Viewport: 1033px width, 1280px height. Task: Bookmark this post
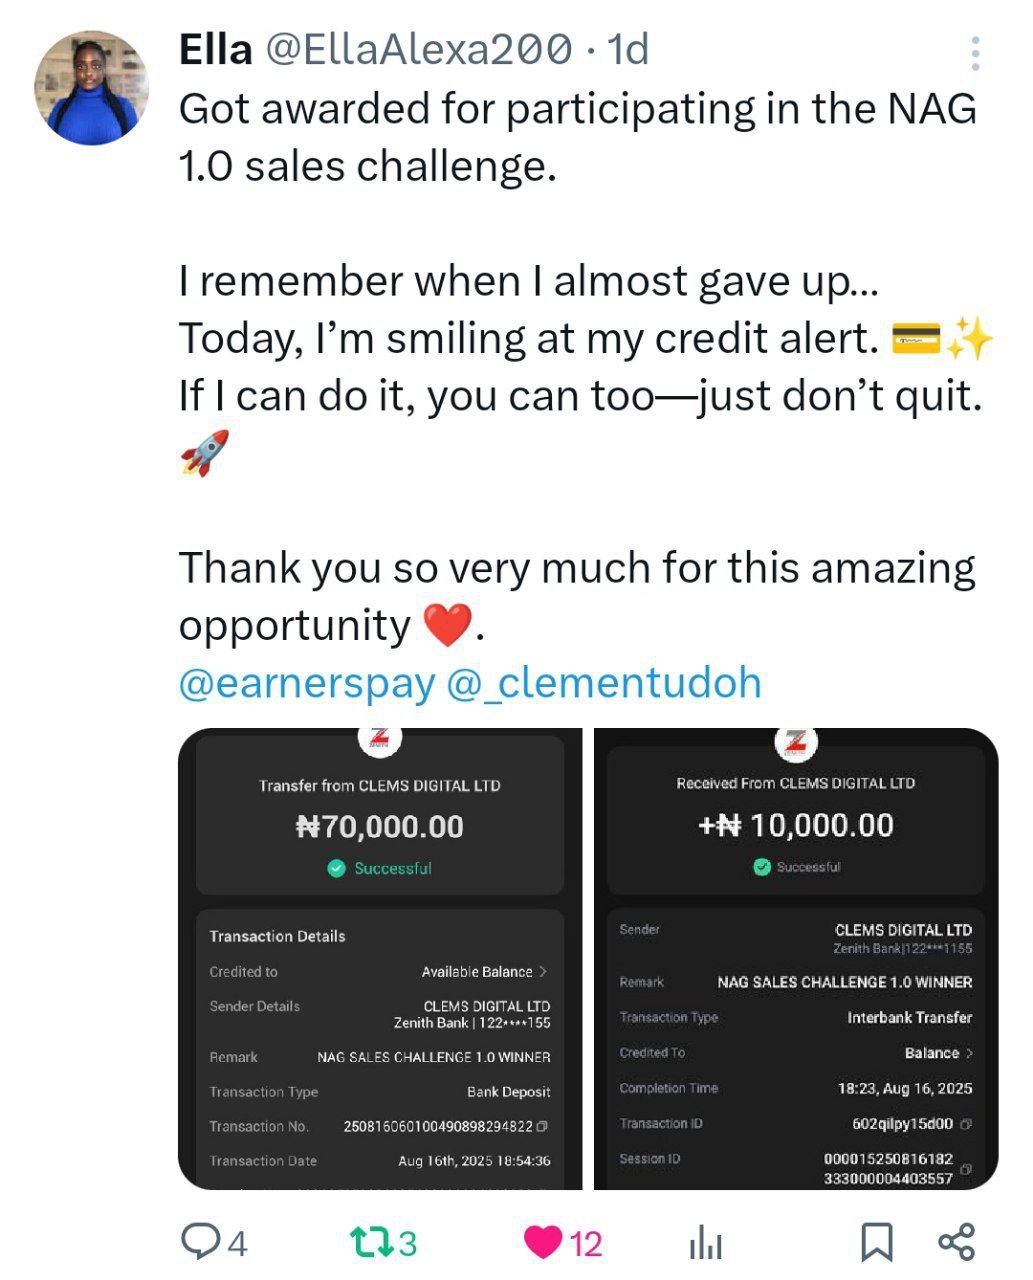[876, 1242]
